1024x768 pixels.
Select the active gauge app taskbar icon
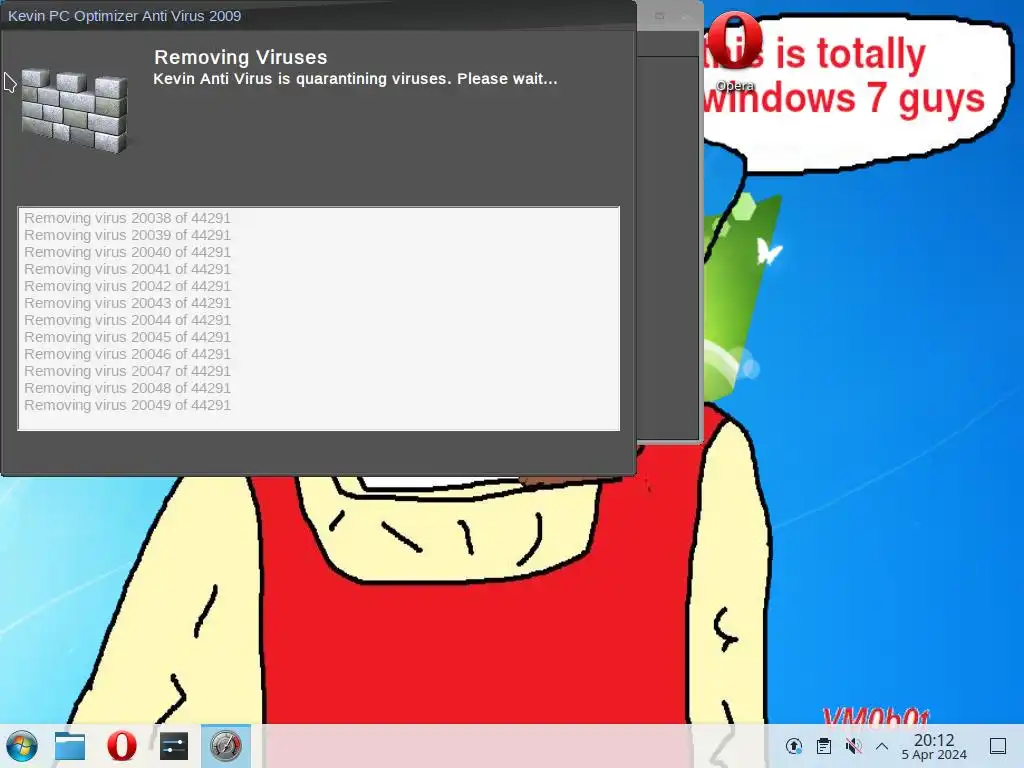point(226,746)
